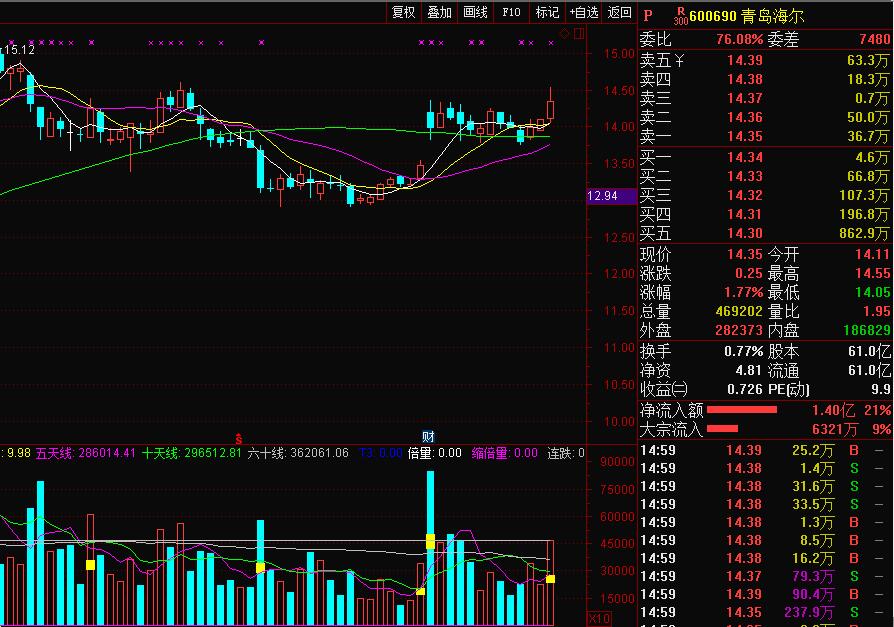The width and height of the screenshot is (894, 627).
Task: Click the ¥ symbol beside 卖五
Action: click(678, 60)
